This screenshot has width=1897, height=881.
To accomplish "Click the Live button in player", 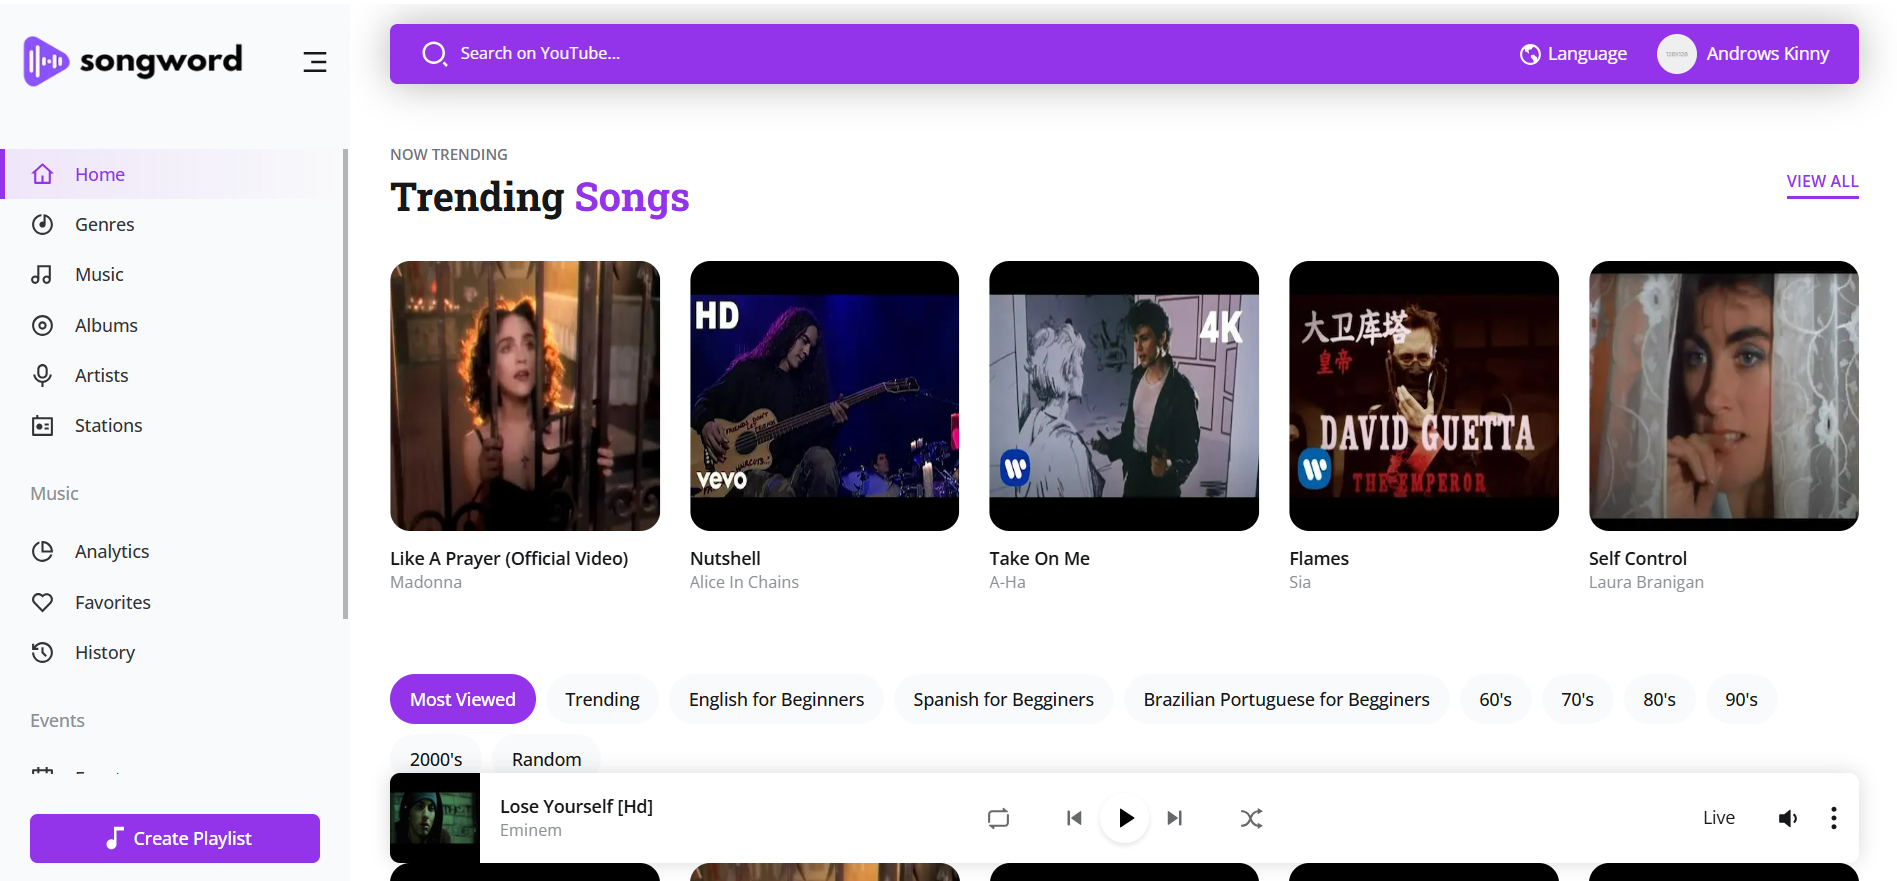I will click(1719, 818).
